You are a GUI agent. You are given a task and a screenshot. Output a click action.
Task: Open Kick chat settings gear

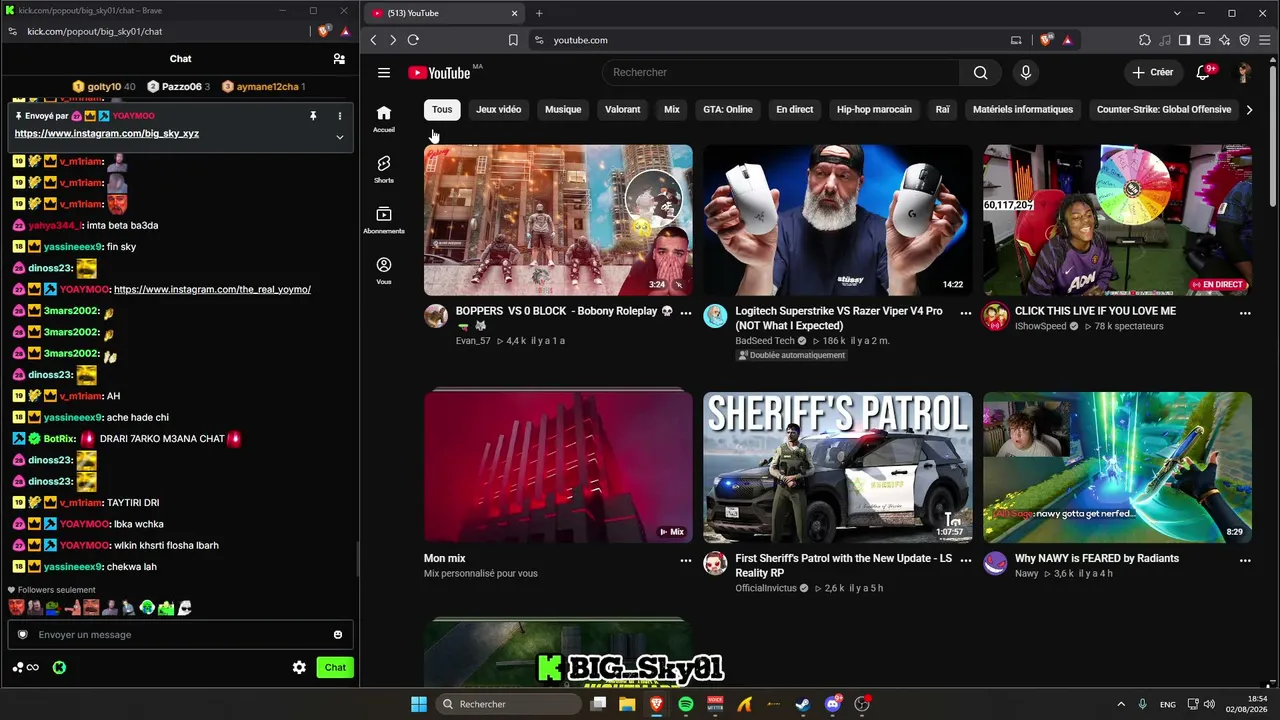299,667
